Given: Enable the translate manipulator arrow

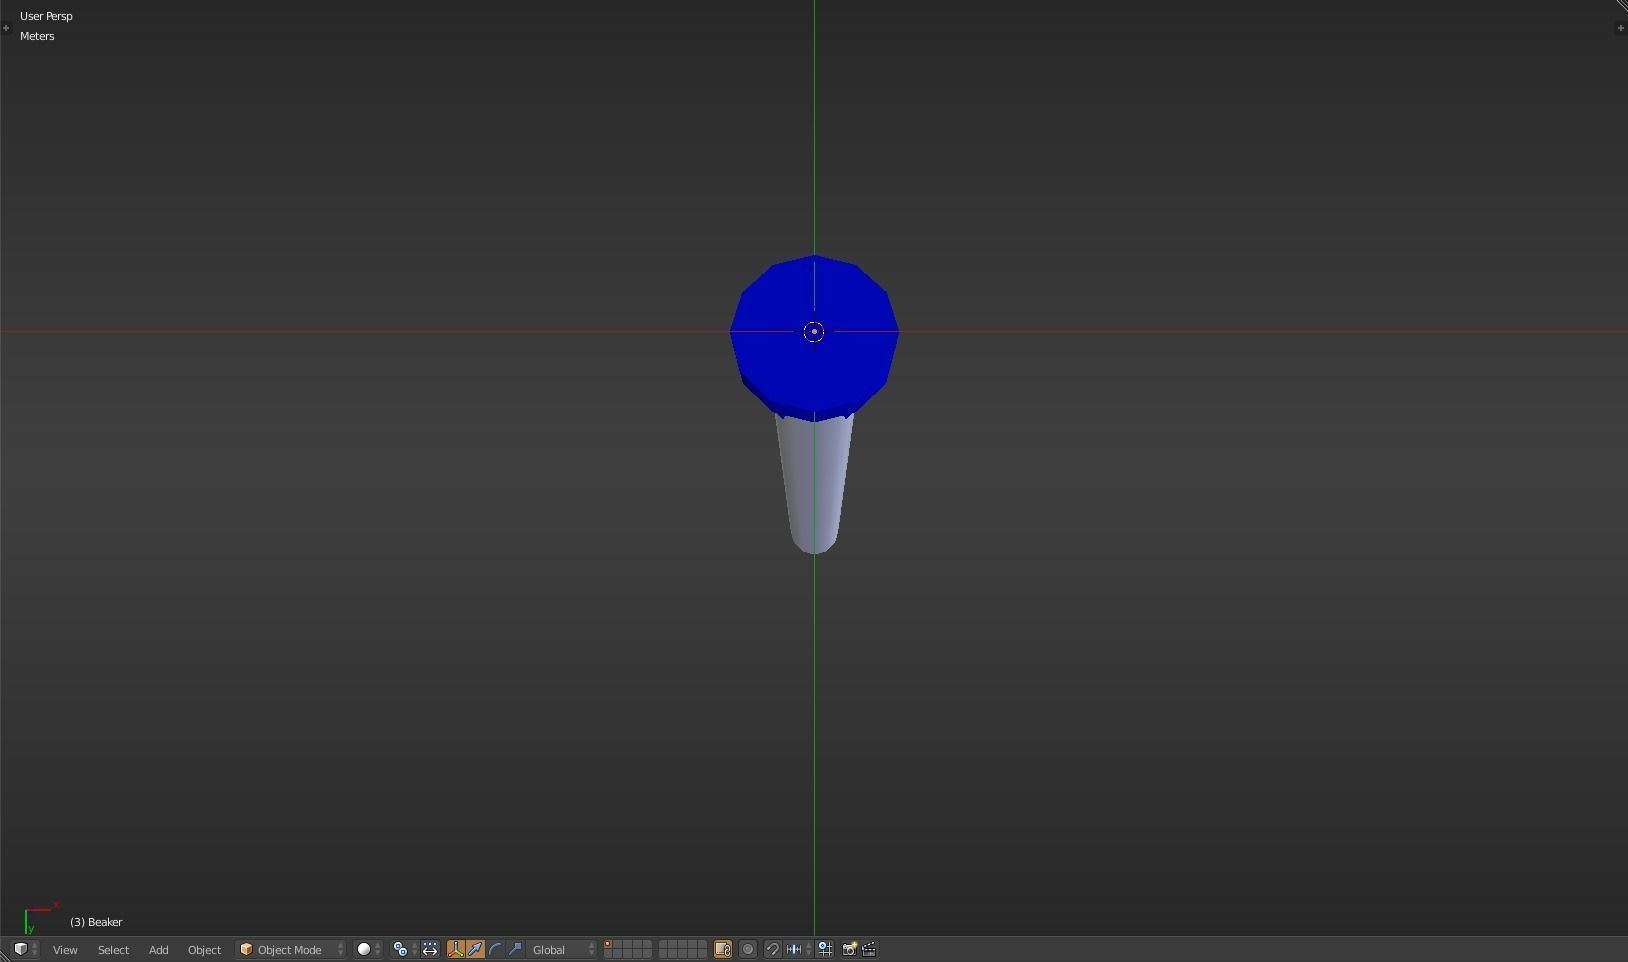Looking at the screenshot, I should tap(476, 949).
